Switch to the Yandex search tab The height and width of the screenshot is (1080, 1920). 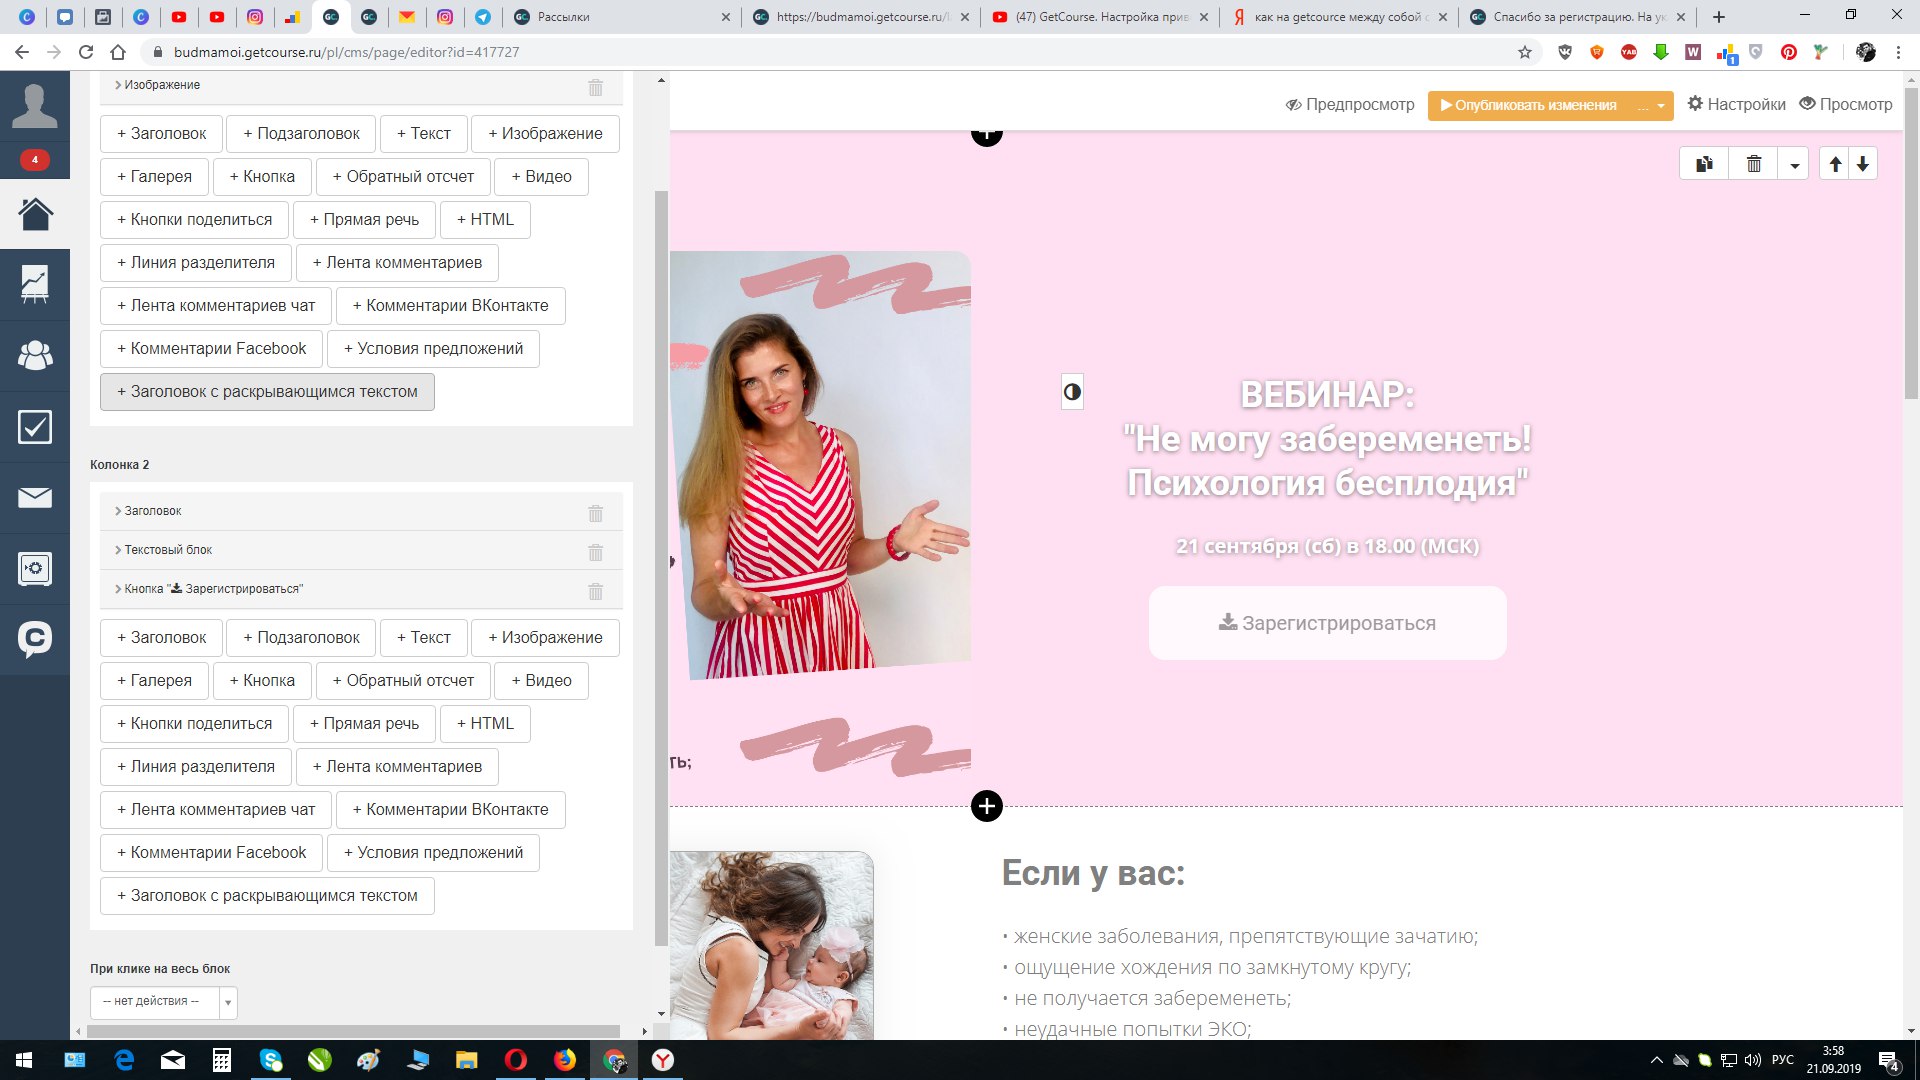[1339, 17]
